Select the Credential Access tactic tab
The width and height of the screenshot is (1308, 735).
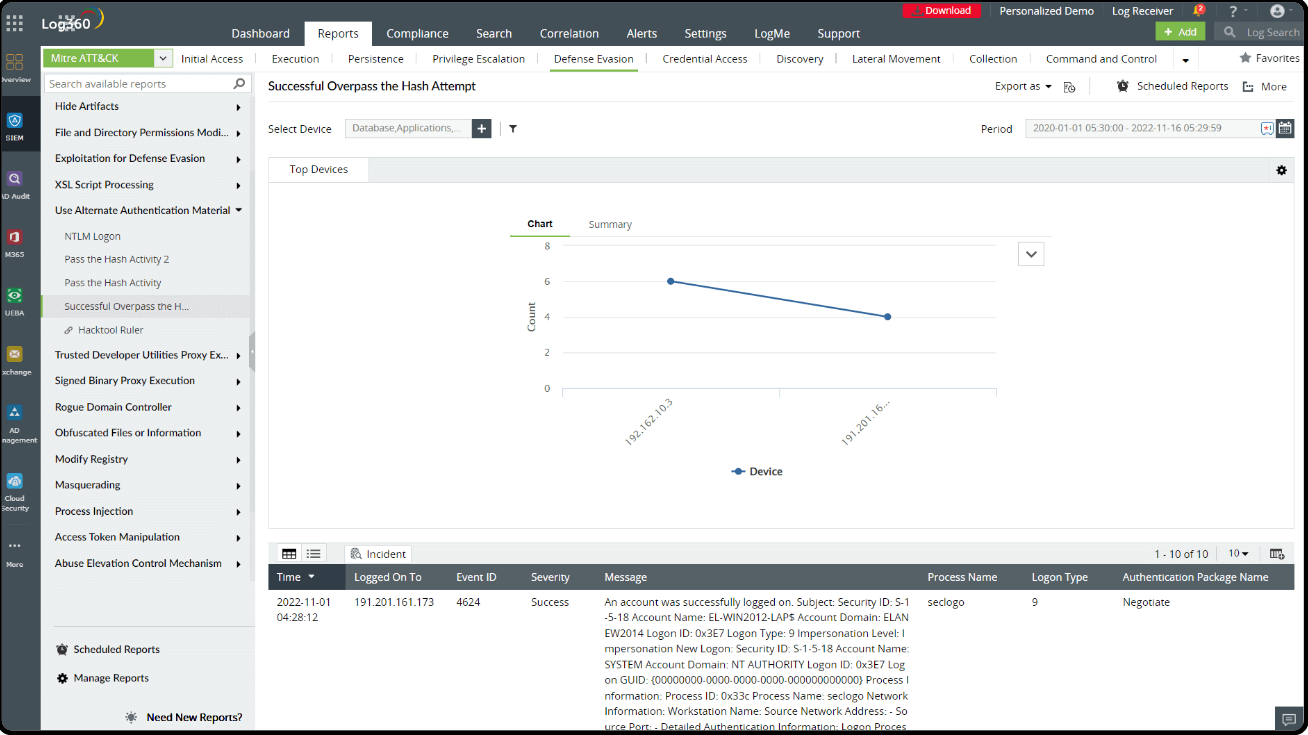click(x=705, y=59)
